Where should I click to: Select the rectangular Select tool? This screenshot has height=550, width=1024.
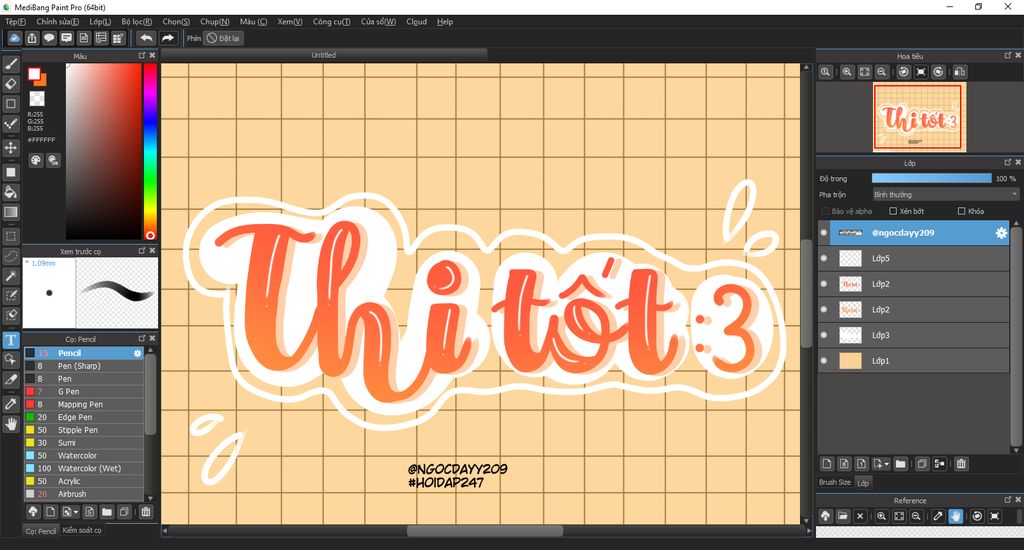tap(11, 236)
